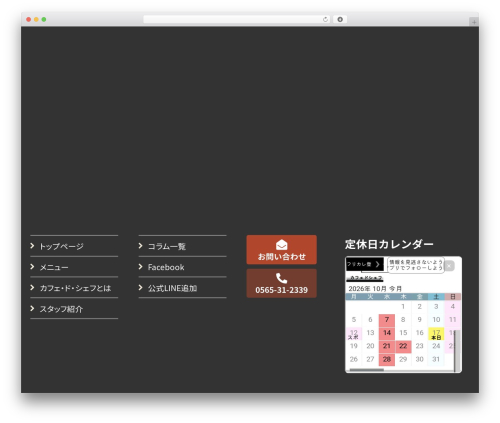This screenshot has height=423, width=500.
Task: Select October 1 on the calendar
Action: click(403, 307)
